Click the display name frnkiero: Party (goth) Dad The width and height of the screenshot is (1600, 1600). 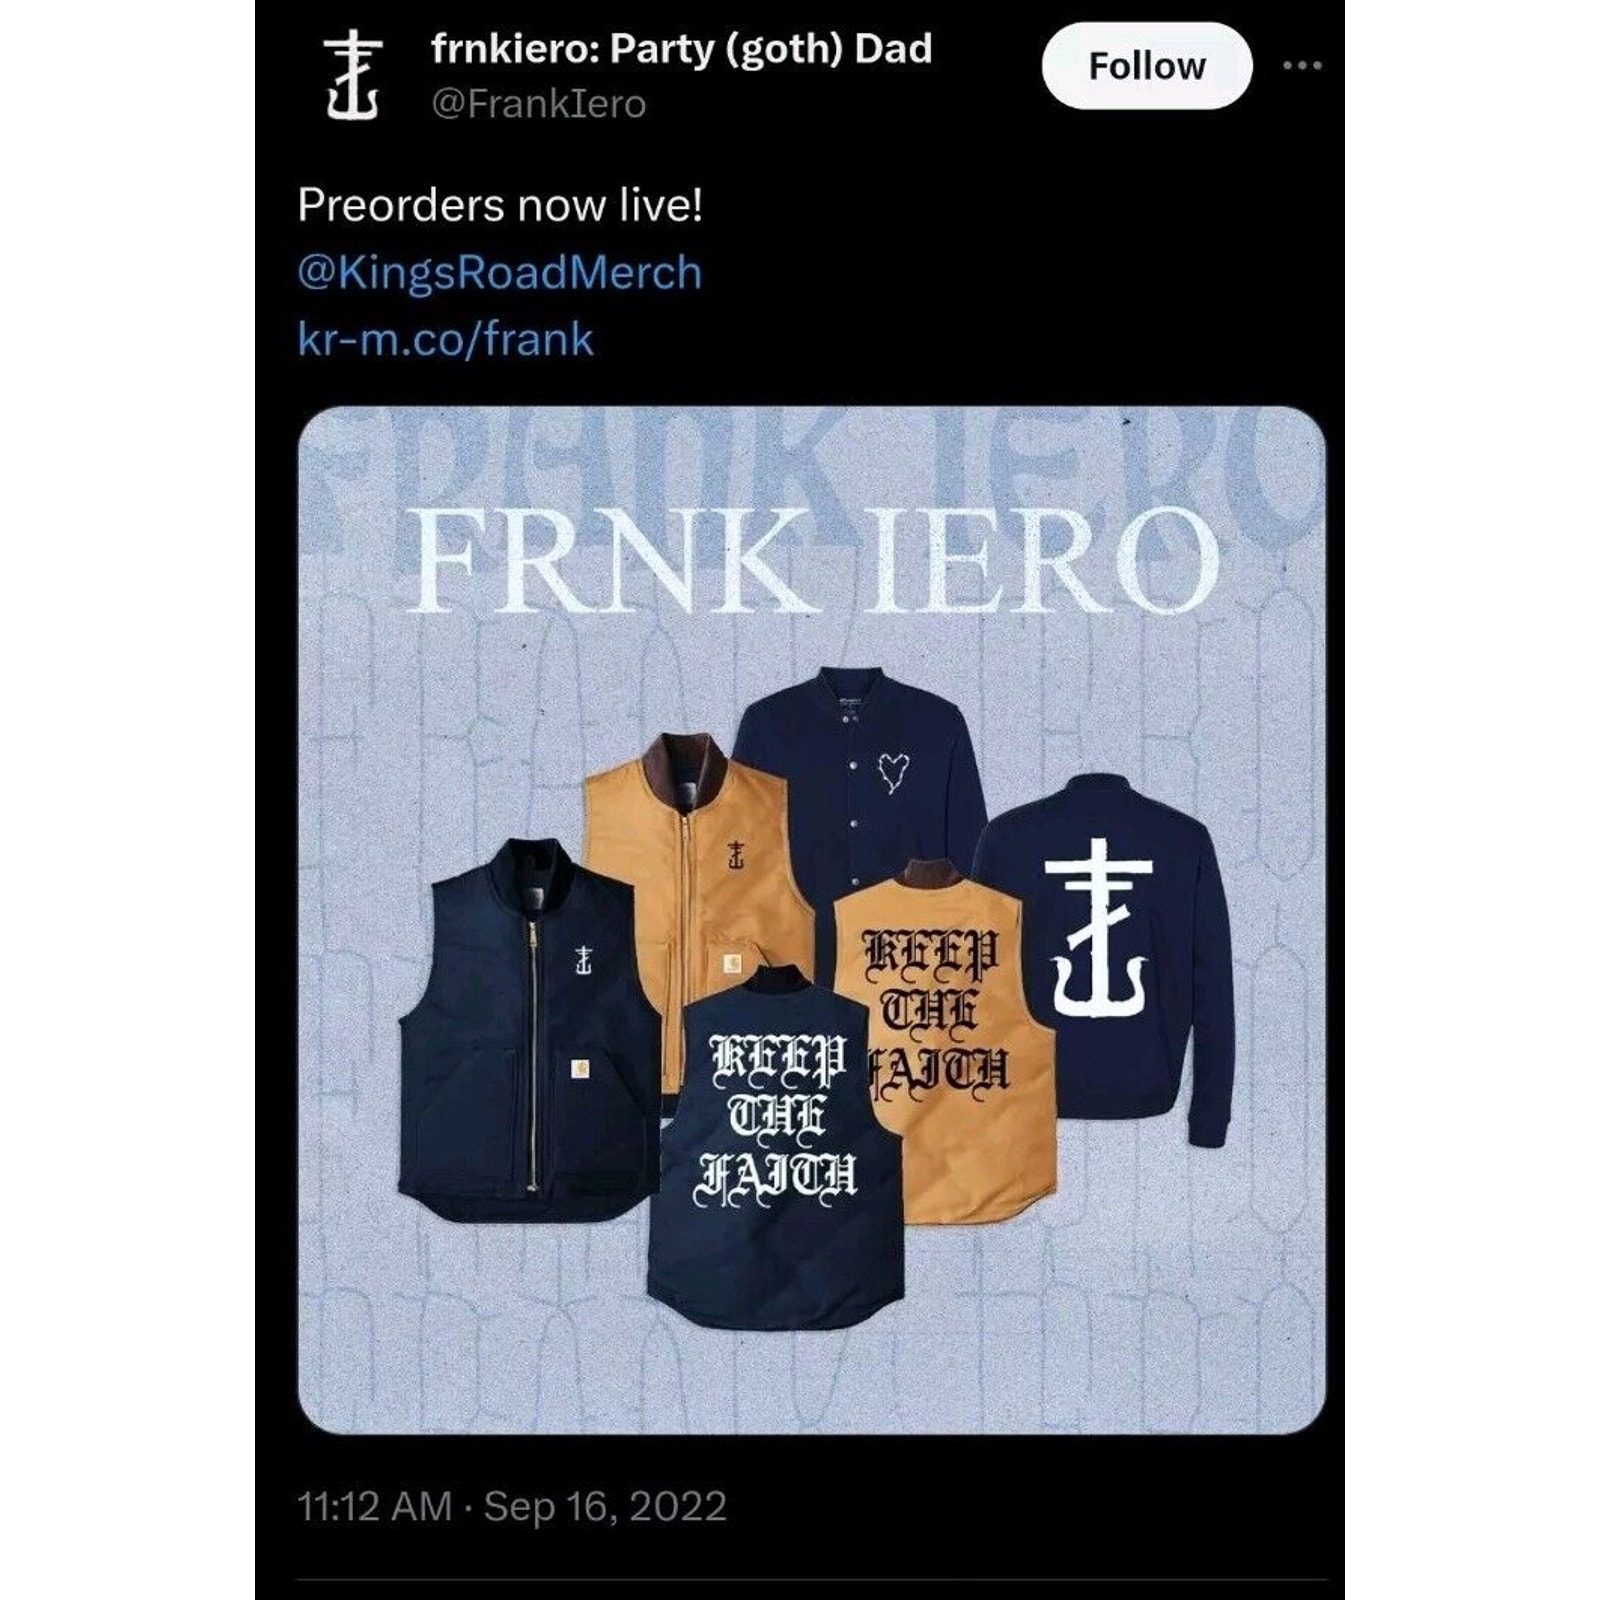[681, 49]
